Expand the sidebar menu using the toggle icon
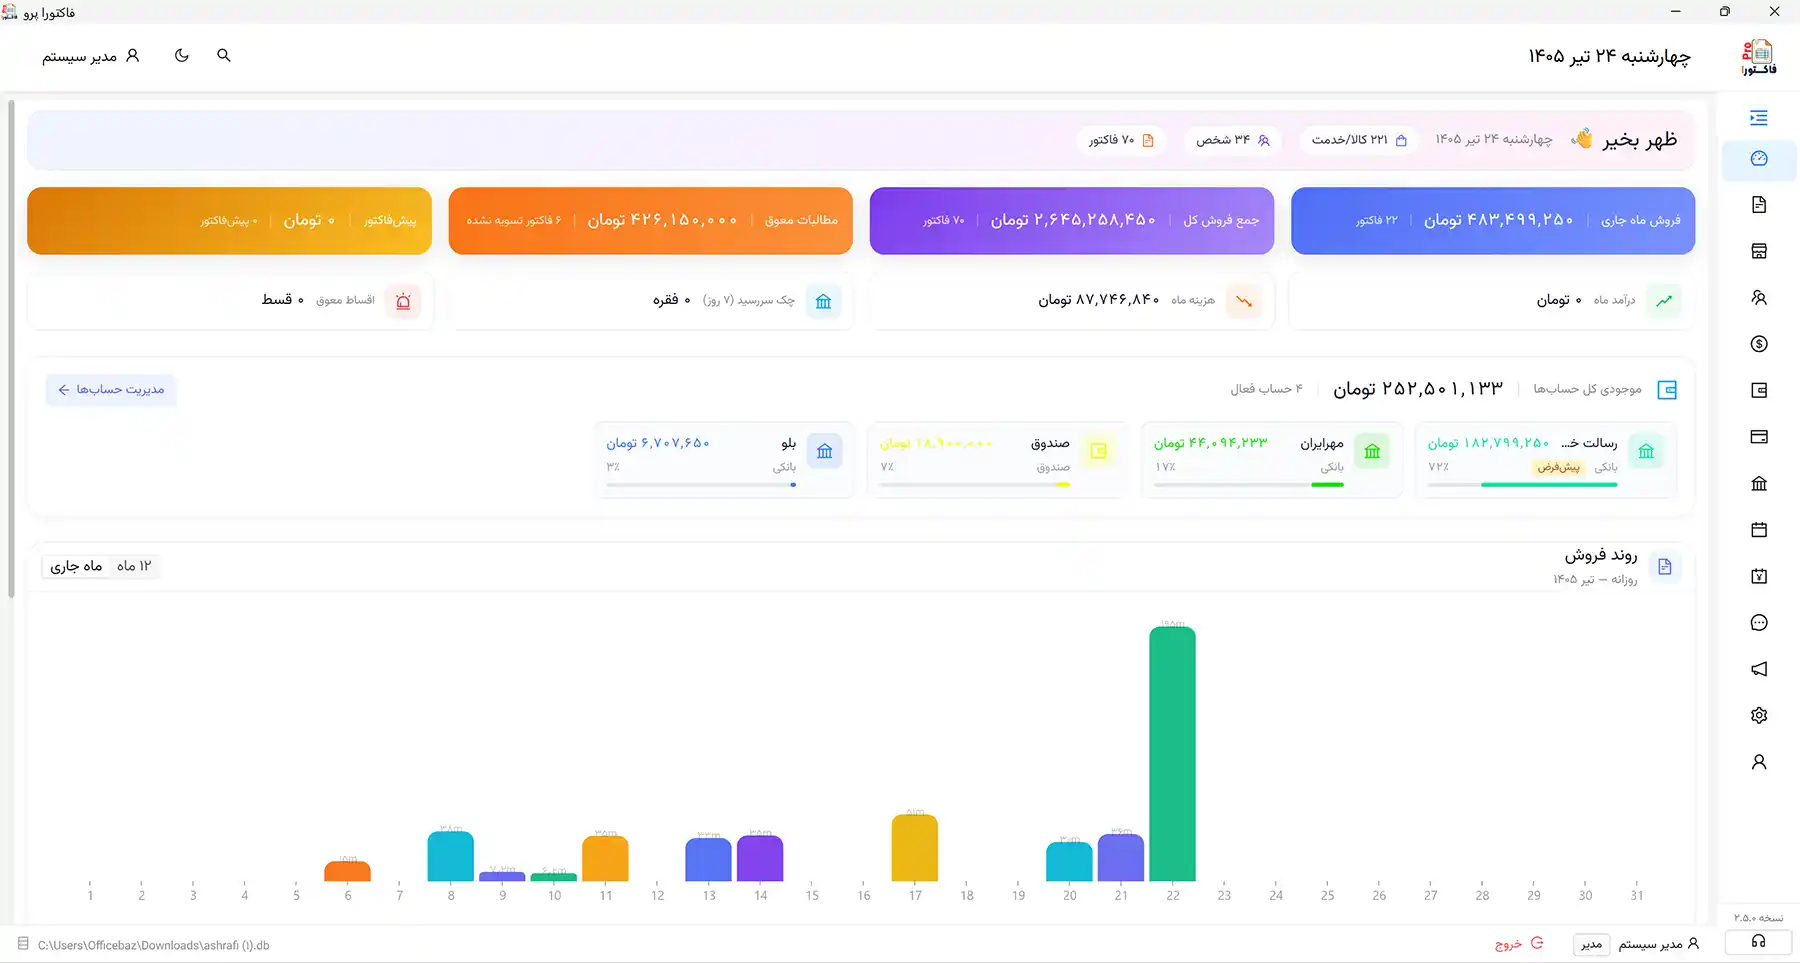The image size is (1800, 963). (x=1759, y=118)
